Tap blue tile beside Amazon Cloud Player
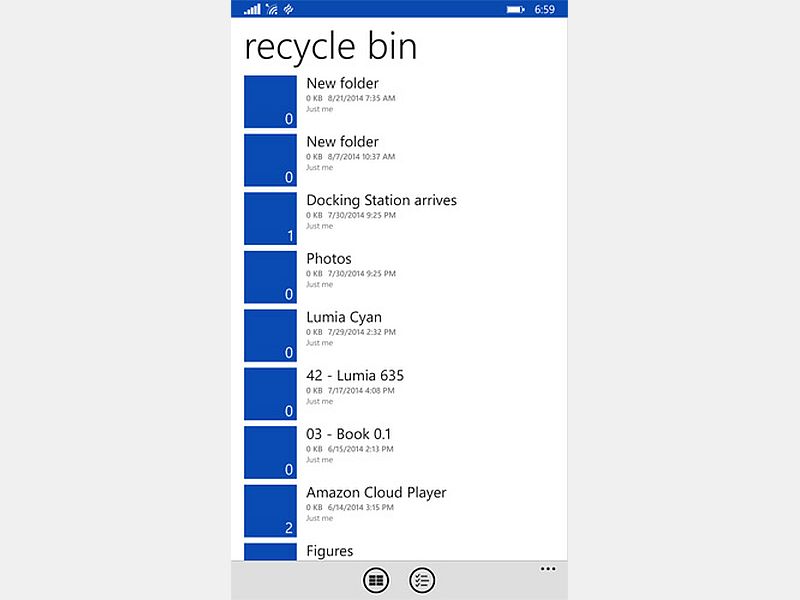The height and width of the screenshot is (600, 800). pyautogui.click(x=270, y=511)
